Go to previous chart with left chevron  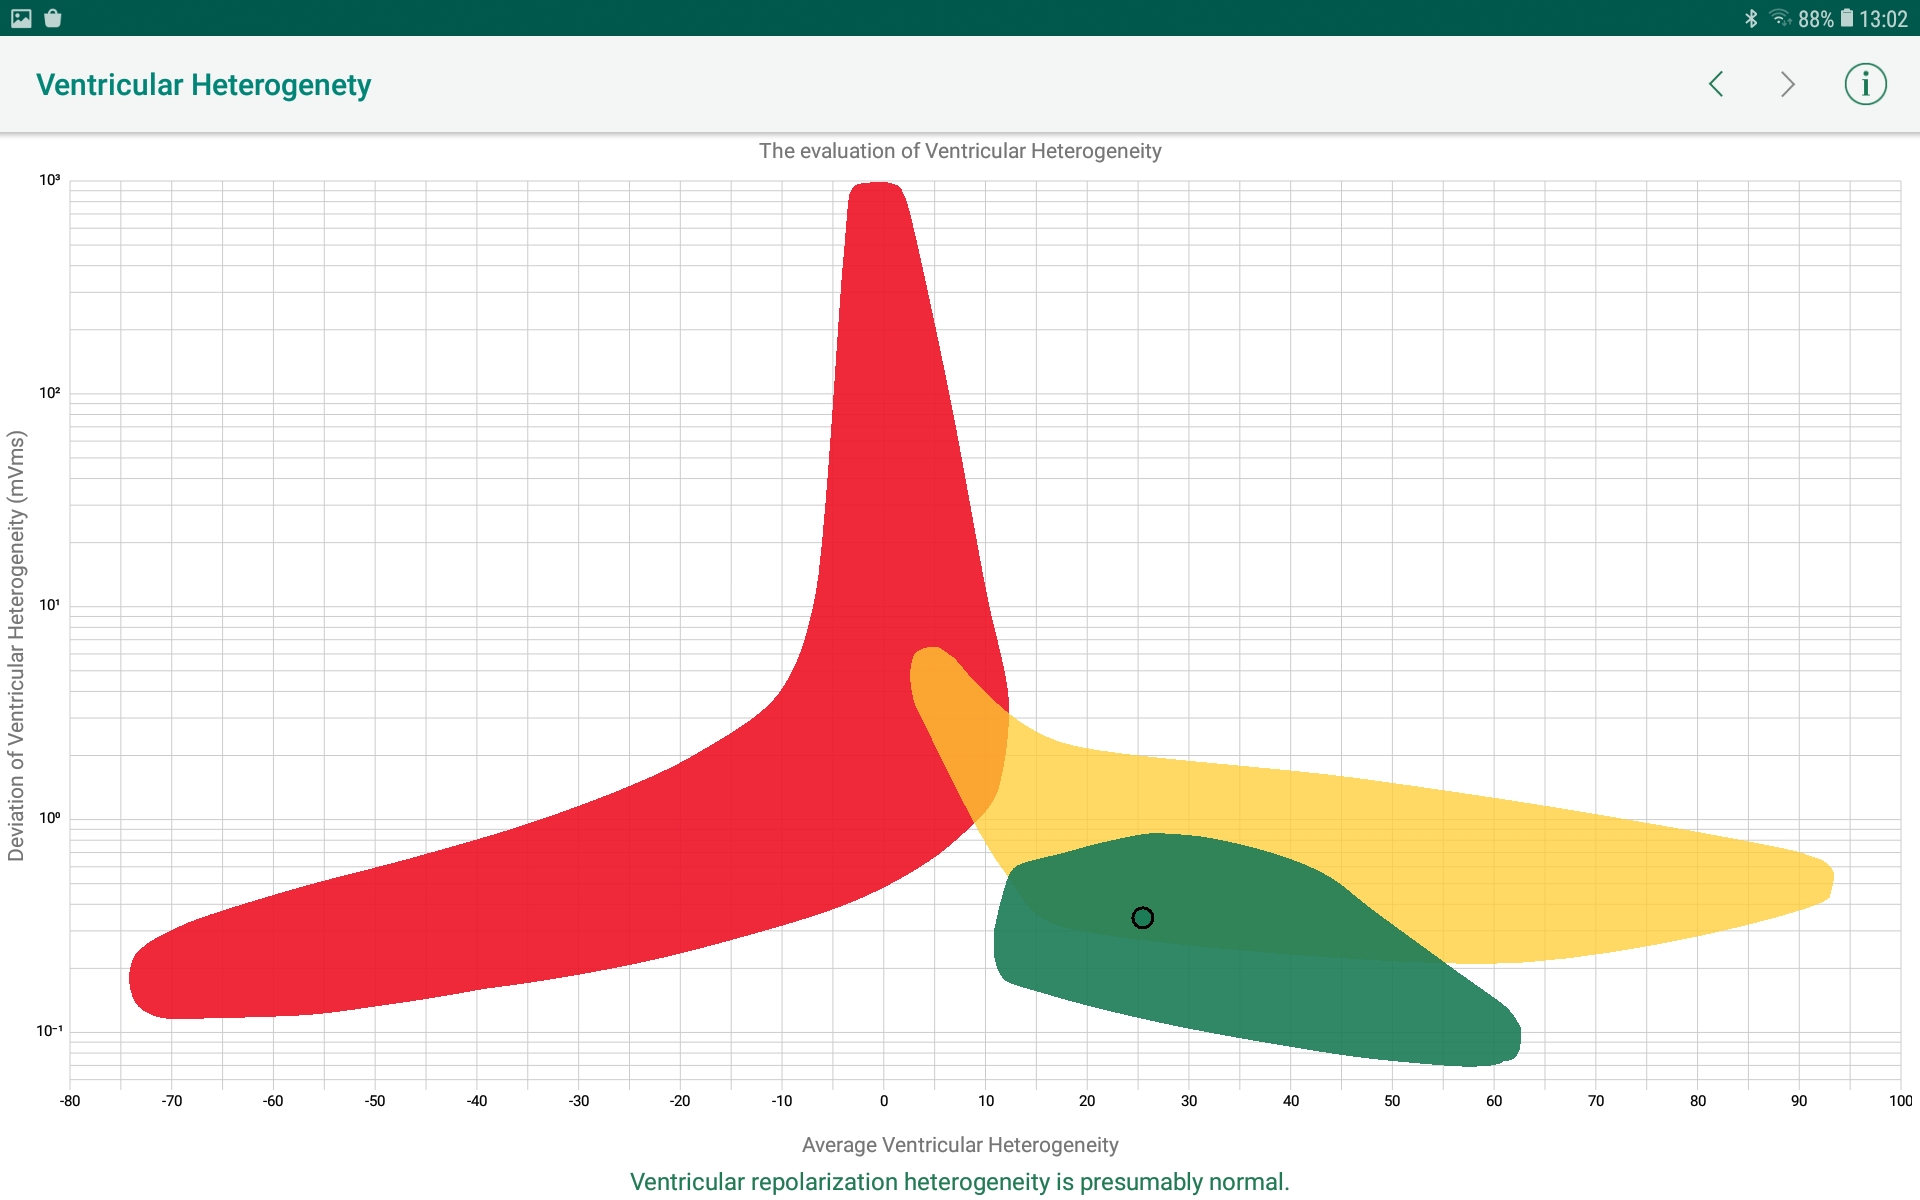(x=1716, y=84)
